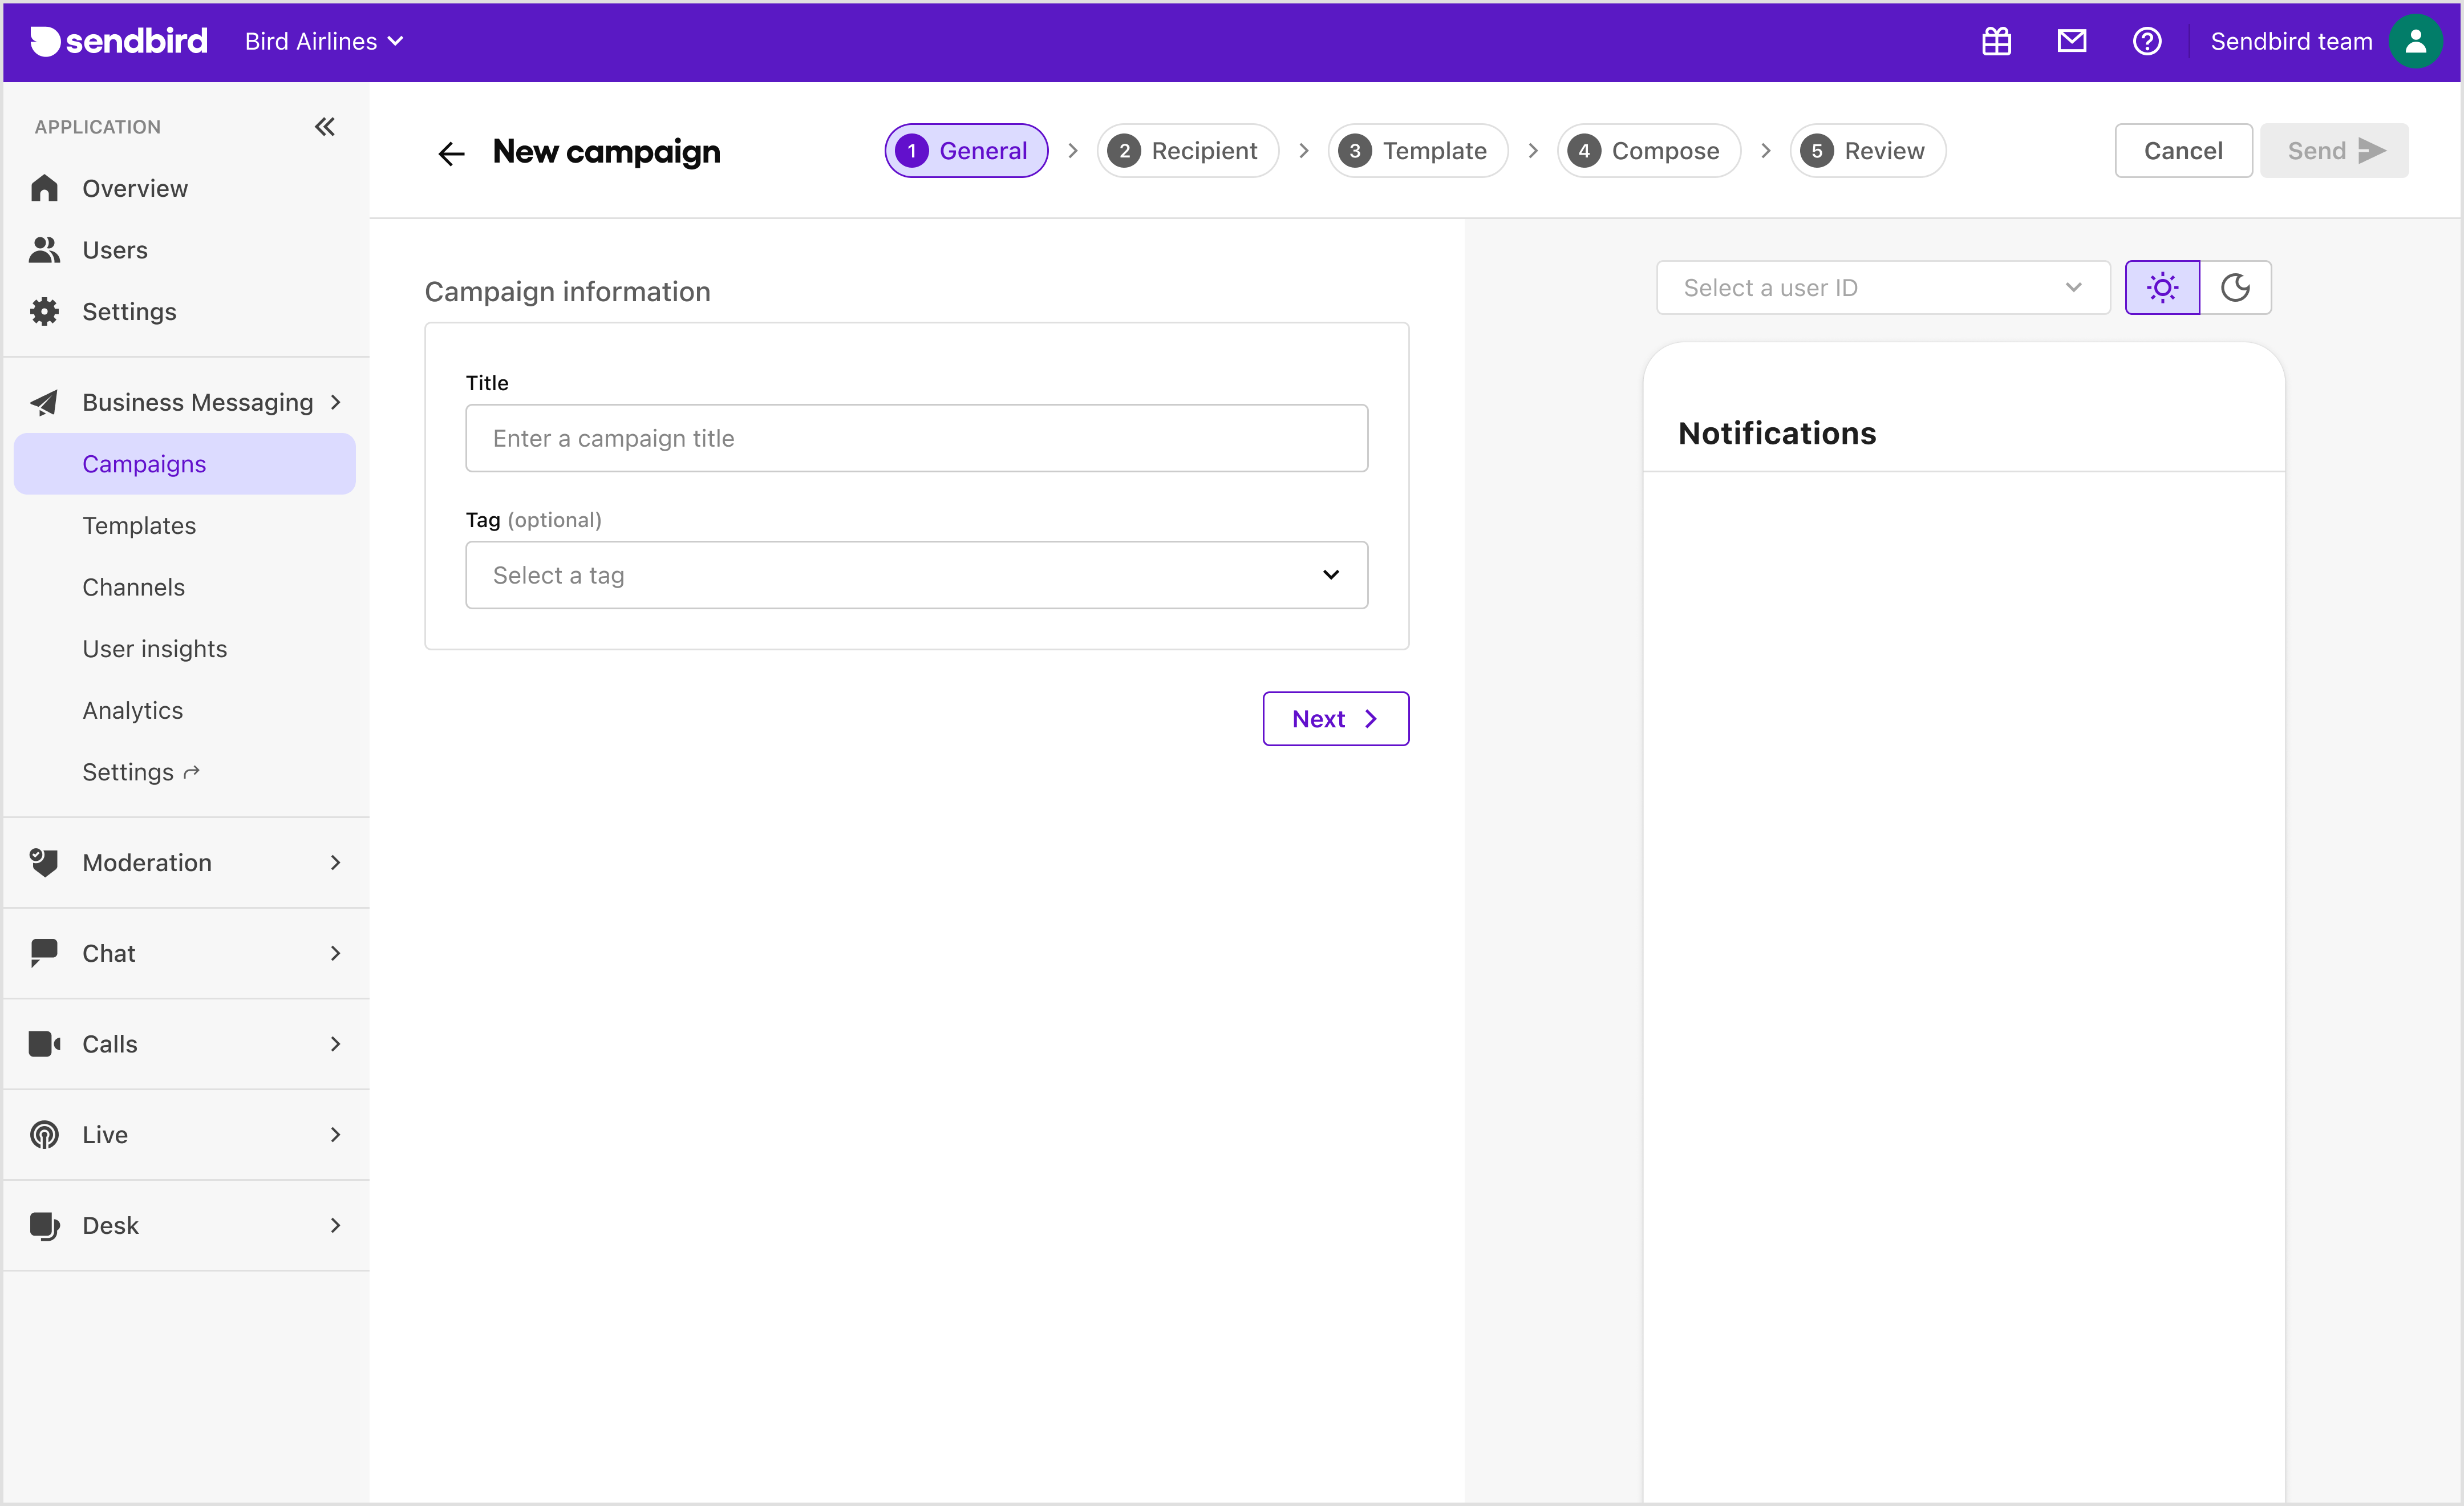Select the Campaigns menu item
The width and height of the screenshot is (2464, 1506).
point(185,464)
